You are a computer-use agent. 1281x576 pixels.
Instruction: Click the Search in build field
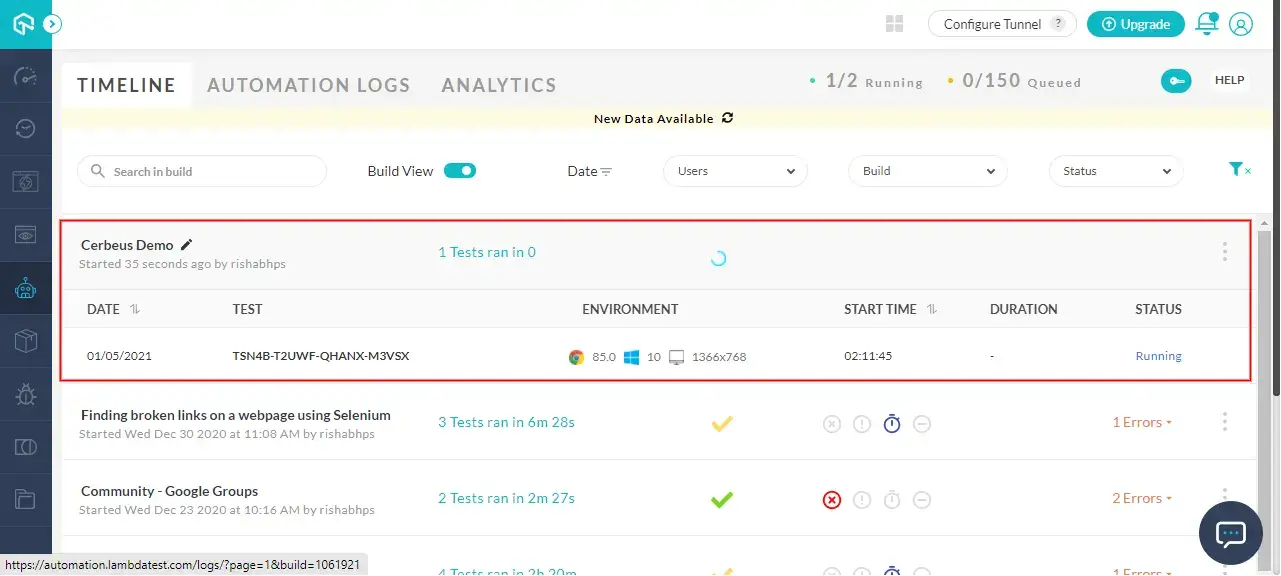201,171
